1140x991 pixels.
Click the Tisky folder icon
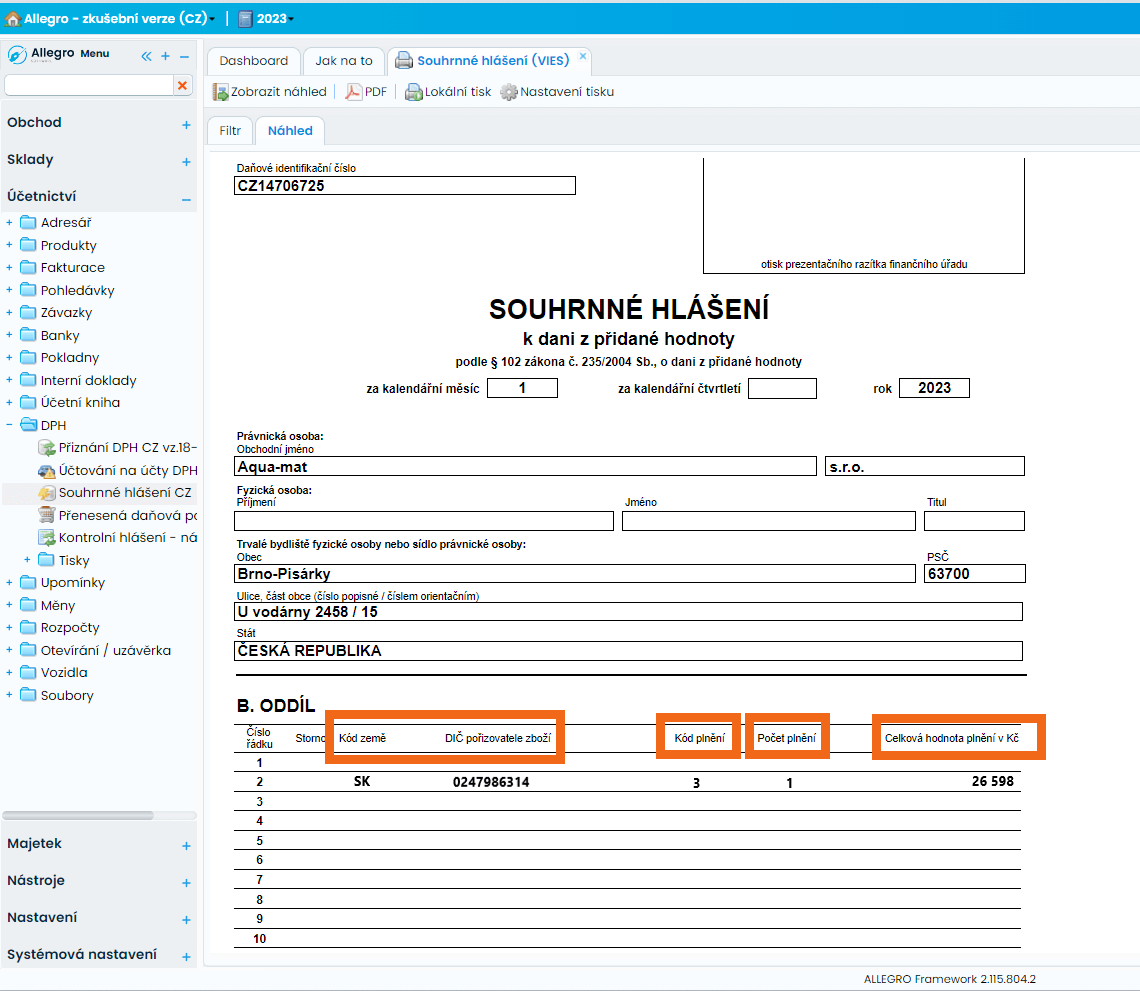47,560
